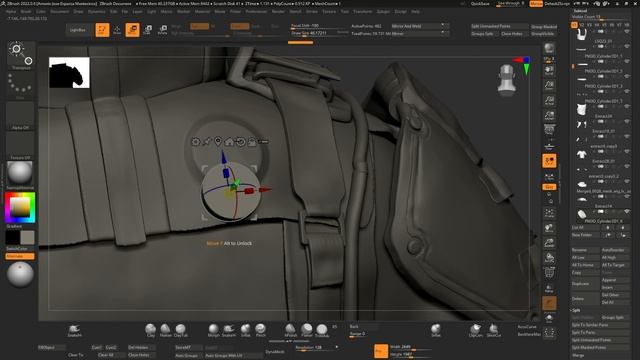Select Draw mode in top shelf
640x360 pixels.
coord(117,30)
